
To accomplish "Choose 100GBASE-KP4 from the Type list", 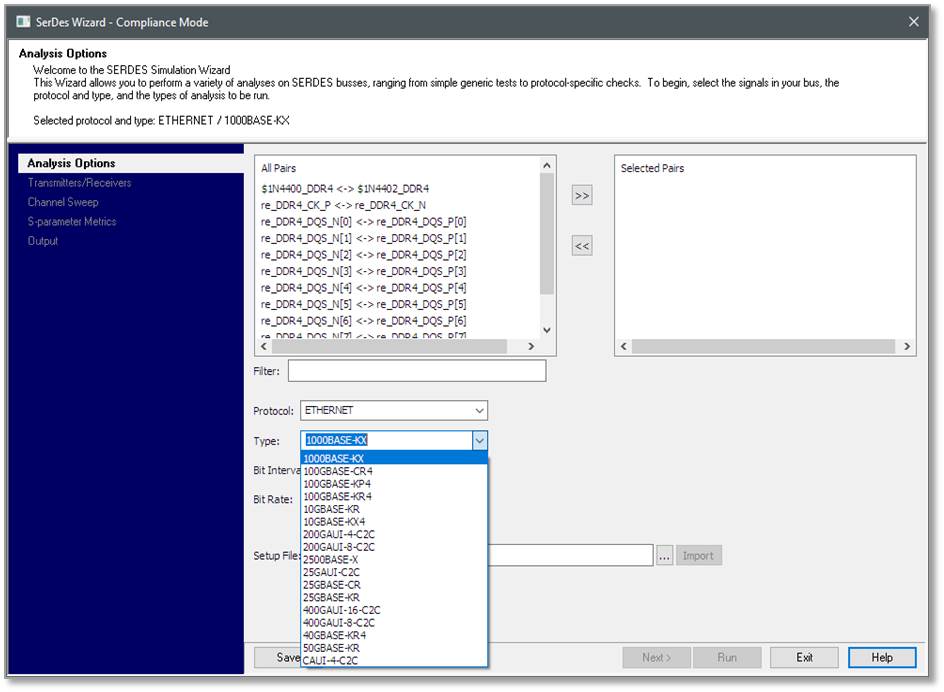I will 394,484.
